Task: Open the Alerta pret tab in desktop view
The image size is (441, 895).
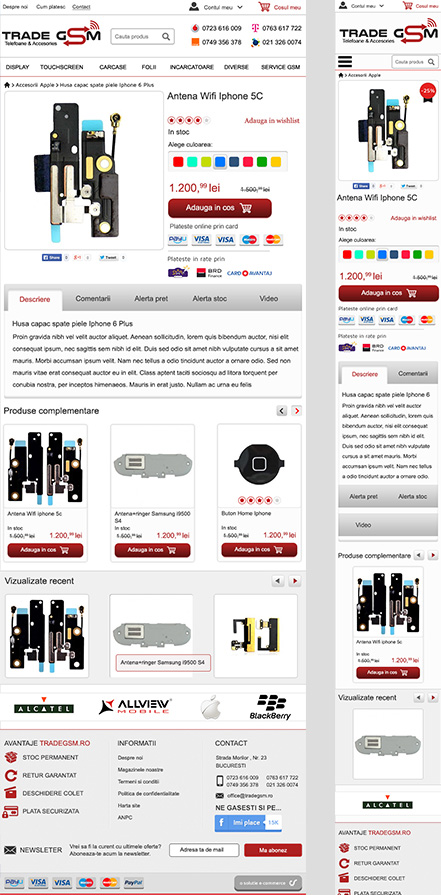Action: pos(151,299)
